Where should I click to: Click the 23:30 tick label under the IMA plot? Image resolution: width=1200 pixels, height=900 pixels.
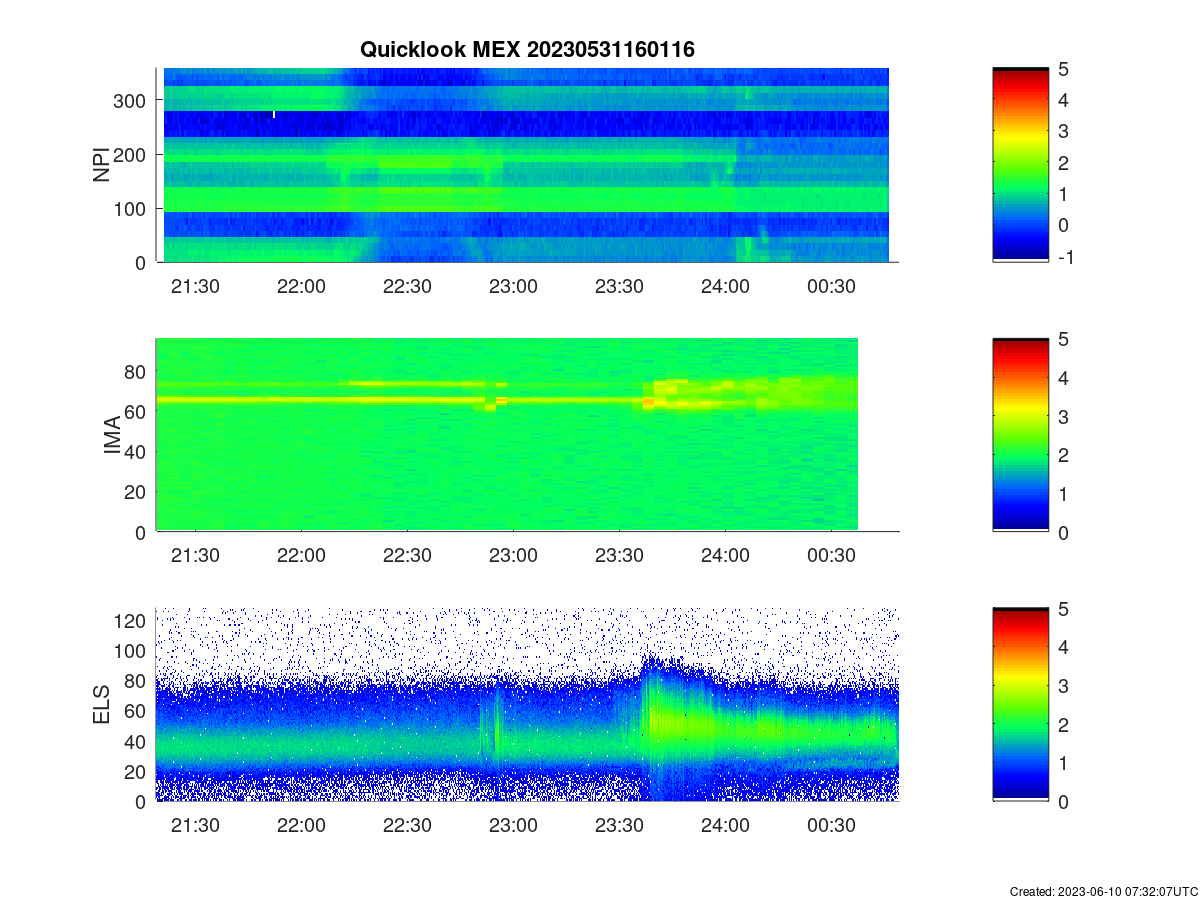click(619, 556)
